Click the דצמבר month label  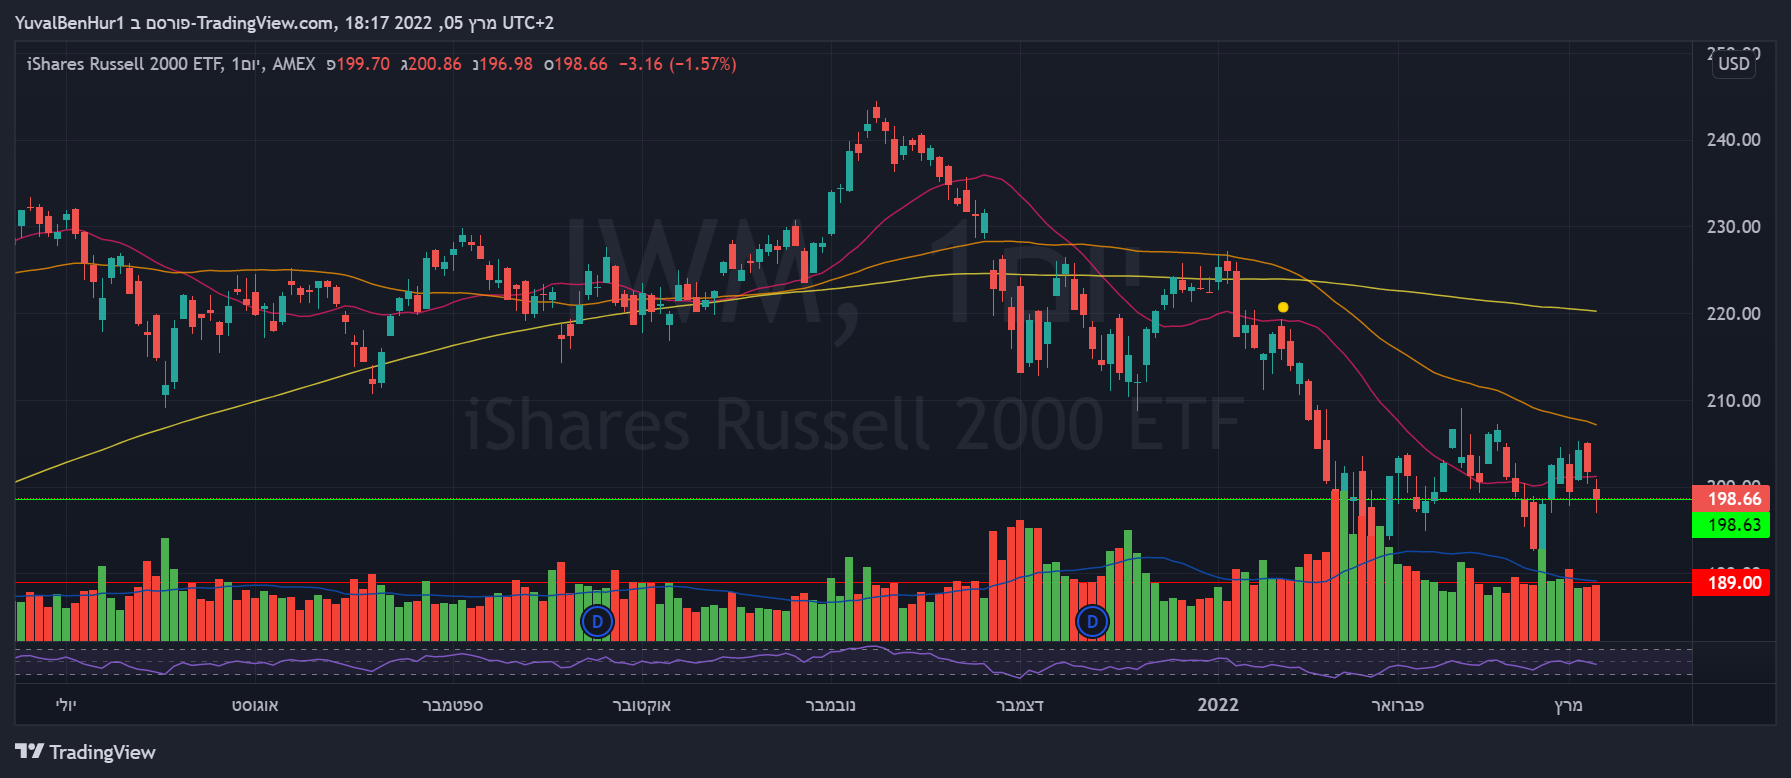coord(1020,705)
